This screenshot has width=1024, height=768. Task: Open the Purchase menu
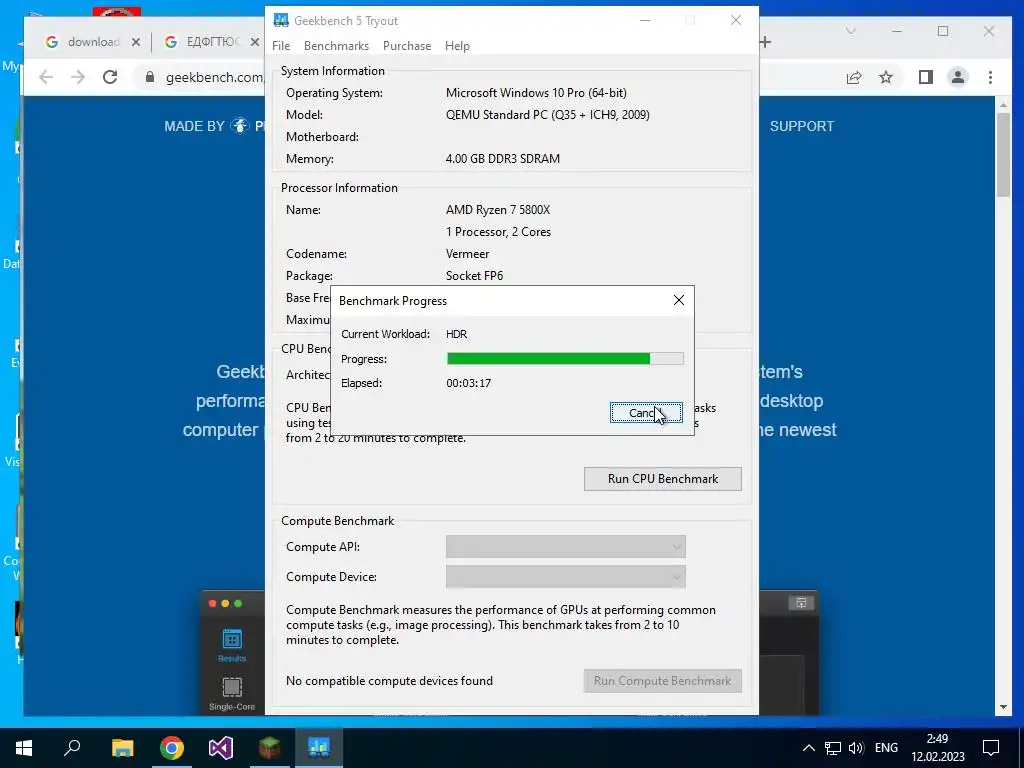point(407,46)
